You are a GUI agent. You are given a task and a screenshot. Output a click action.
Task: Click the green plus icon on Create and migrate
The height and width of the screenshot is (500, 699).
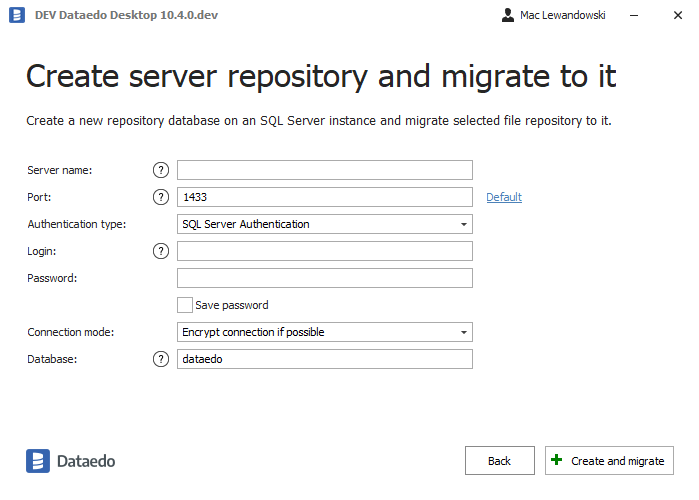(557, 461)
